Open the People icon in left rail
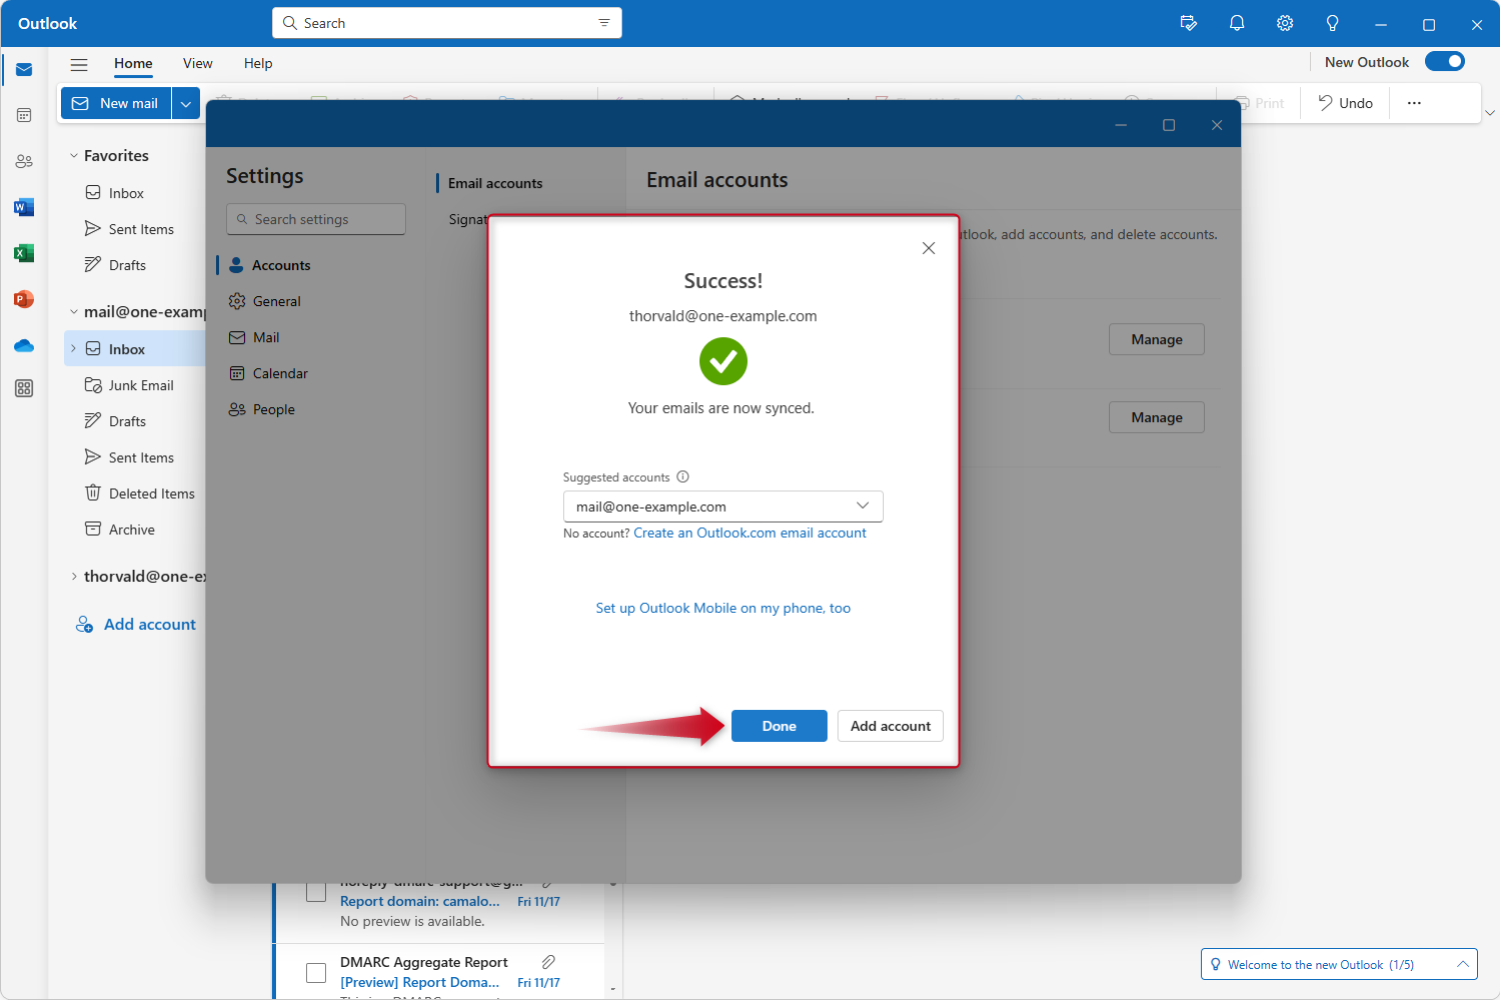 (x=24, y=161)
